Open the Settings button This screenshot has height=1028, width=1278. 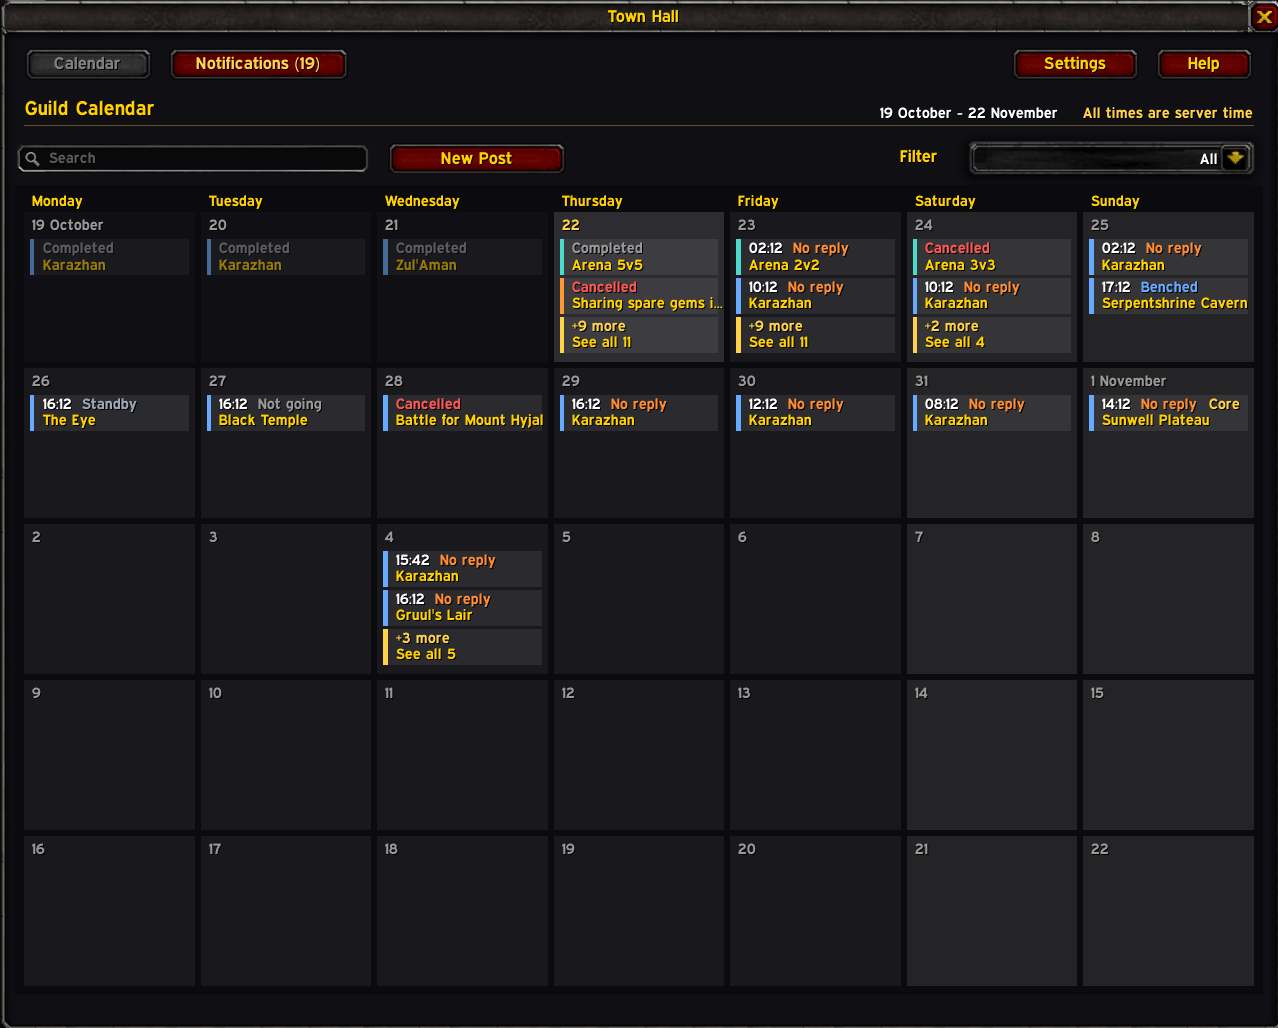pyautogui.click(x=1075, y=64)
